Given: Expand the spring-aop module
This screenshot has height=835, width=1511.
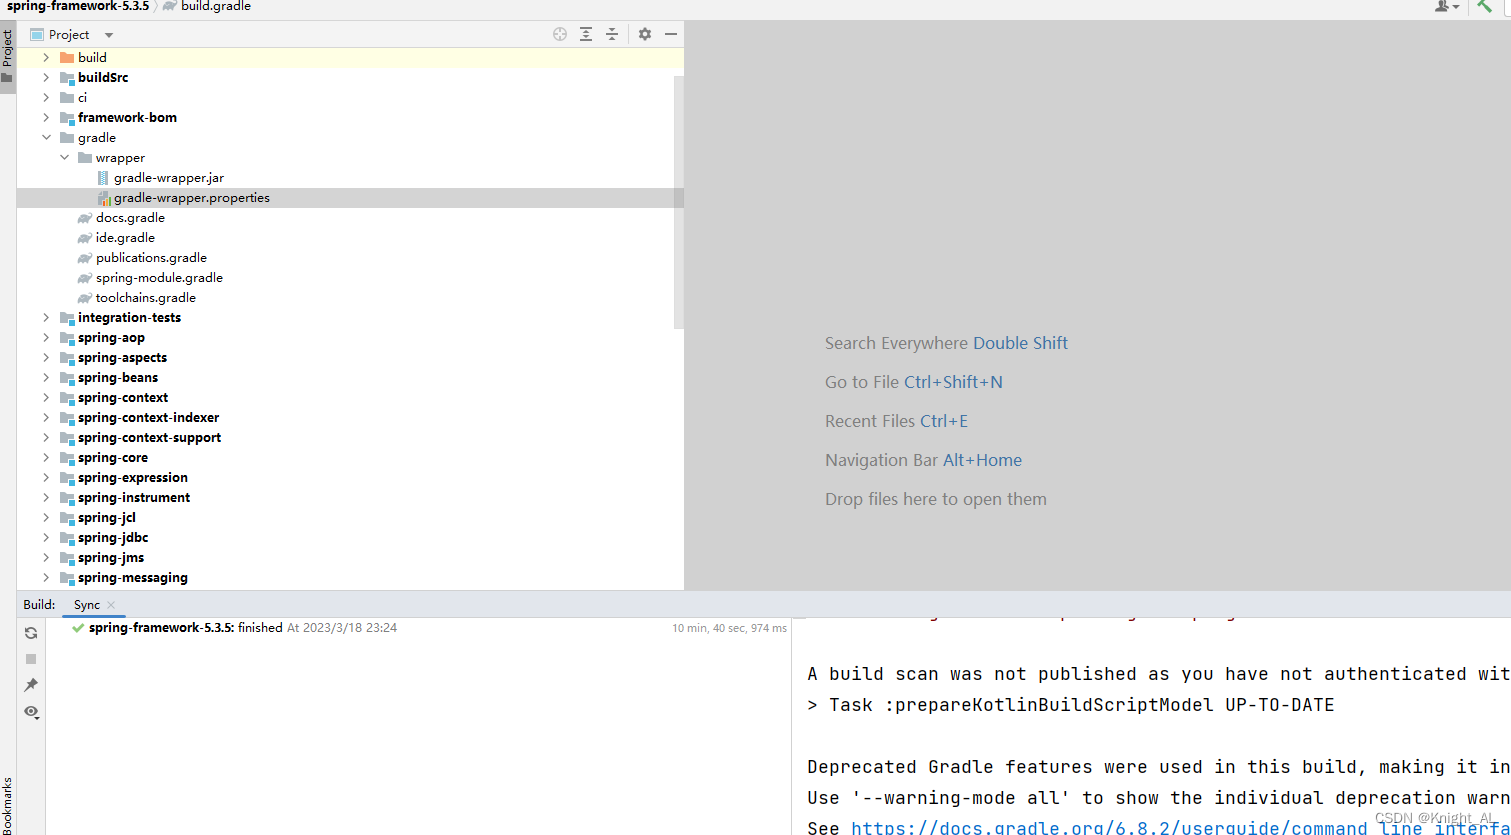Looking at the screenshot, I should coord(46,338).
